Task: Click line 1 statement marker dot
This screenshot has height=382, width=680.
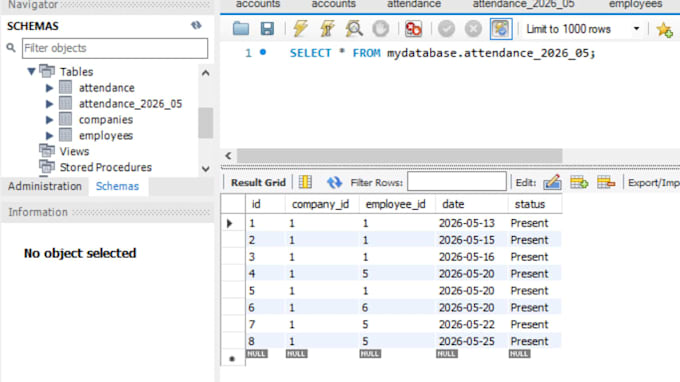Action: coord(263,52)
